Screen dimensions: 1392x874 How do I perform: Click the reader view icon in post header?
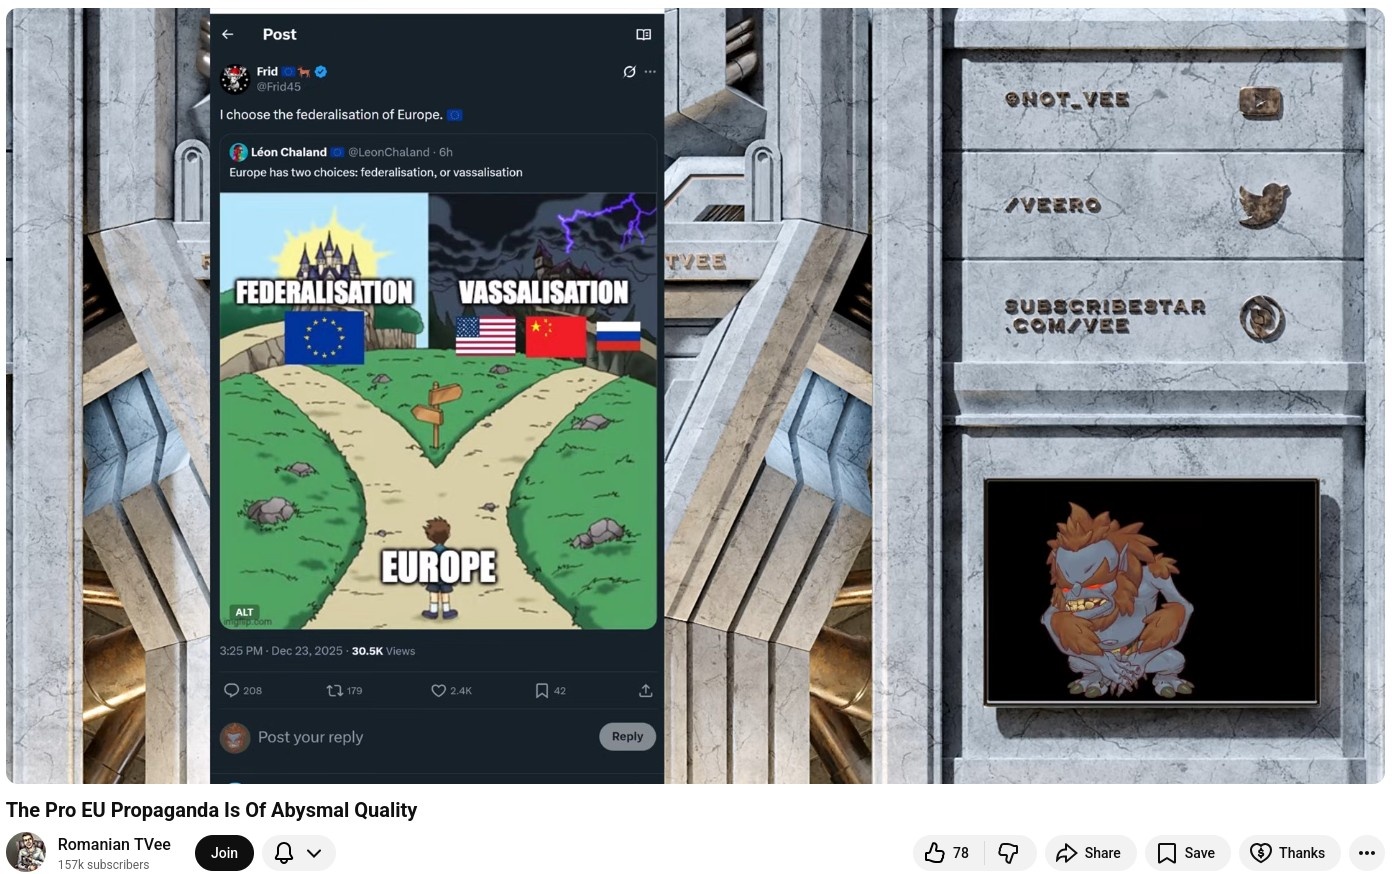tap(644, 34)
